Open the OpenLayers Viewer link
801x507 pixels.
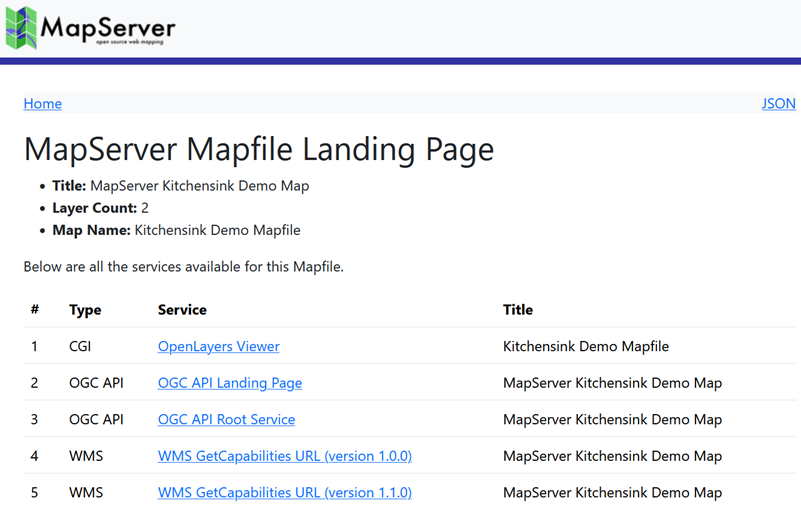218,347
